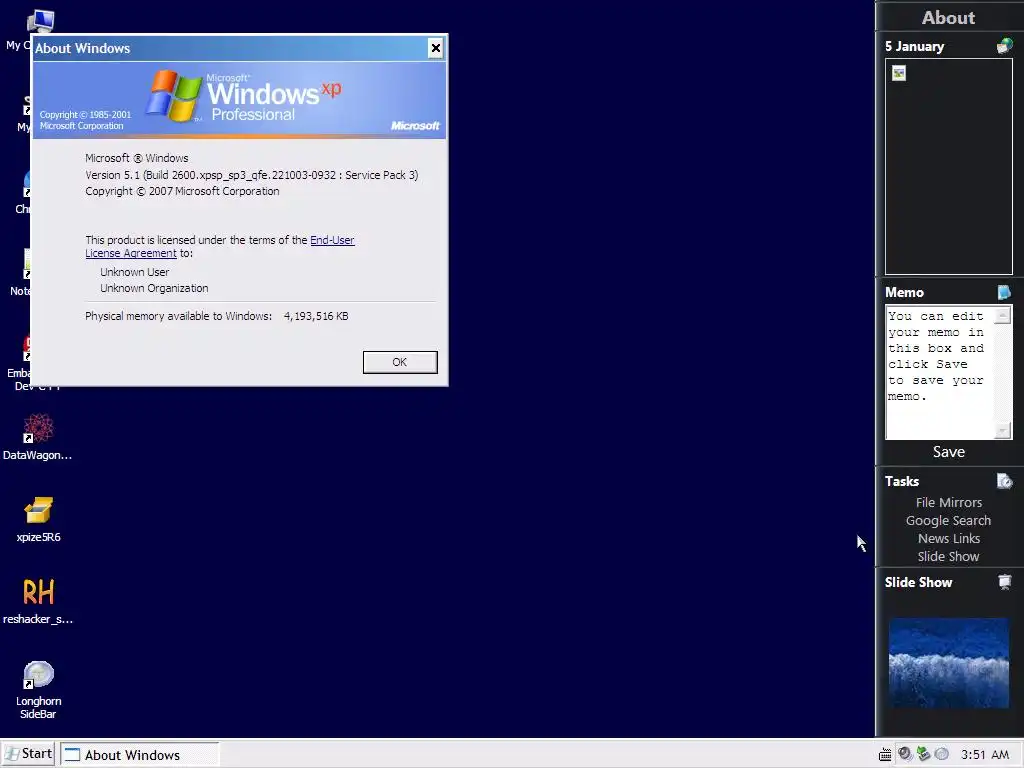The width and height of the screenshot is (1024, 768).
Task: Click the Tasks panel heading
Action: pyautogui.click(x=902, y=481)
